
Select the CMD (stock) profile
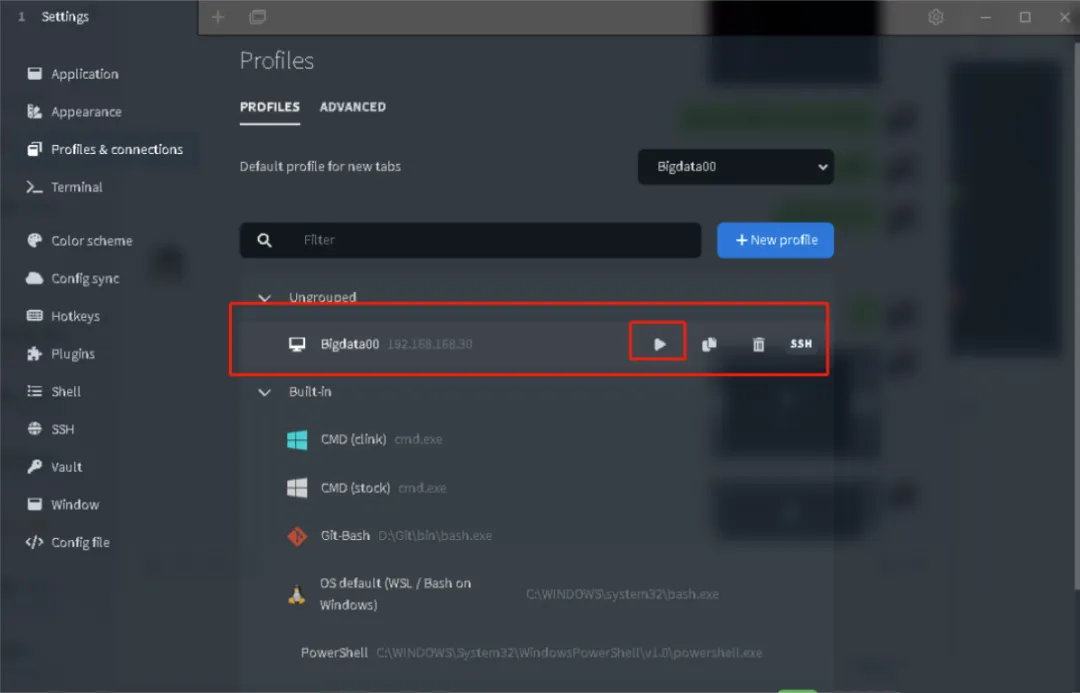click(355, 488)
